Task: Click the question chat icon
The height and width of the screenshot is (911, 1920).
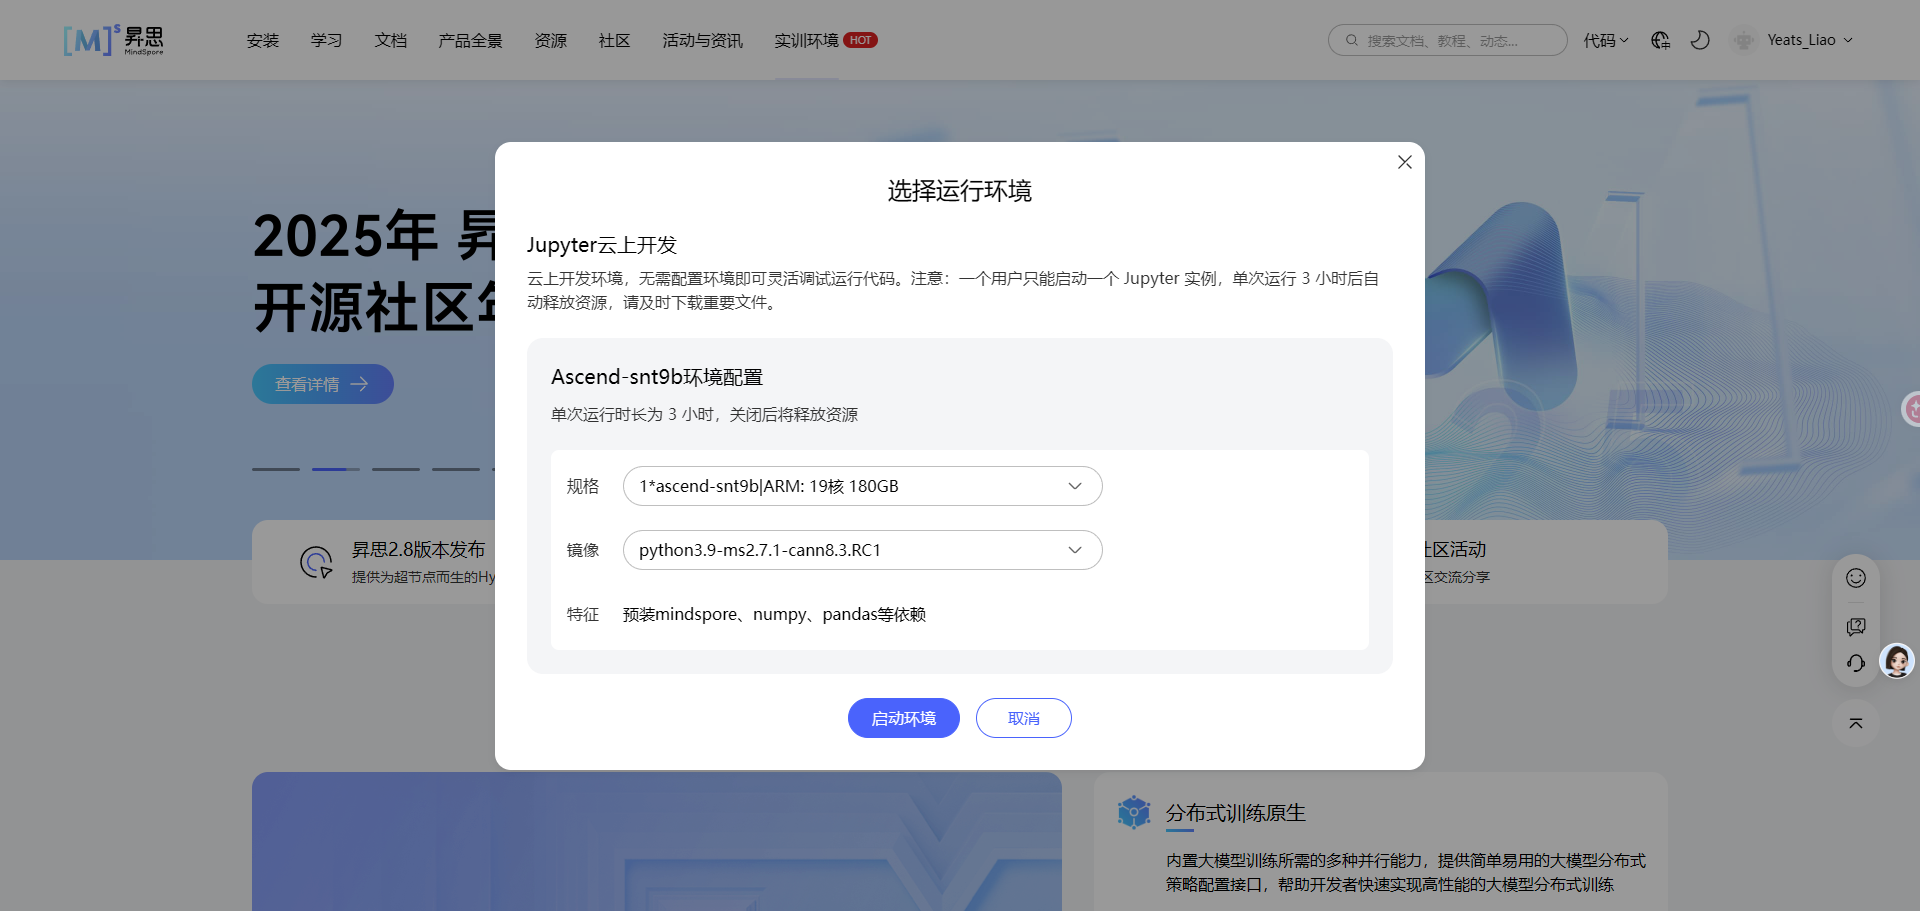Action: tap(1856, 626)
